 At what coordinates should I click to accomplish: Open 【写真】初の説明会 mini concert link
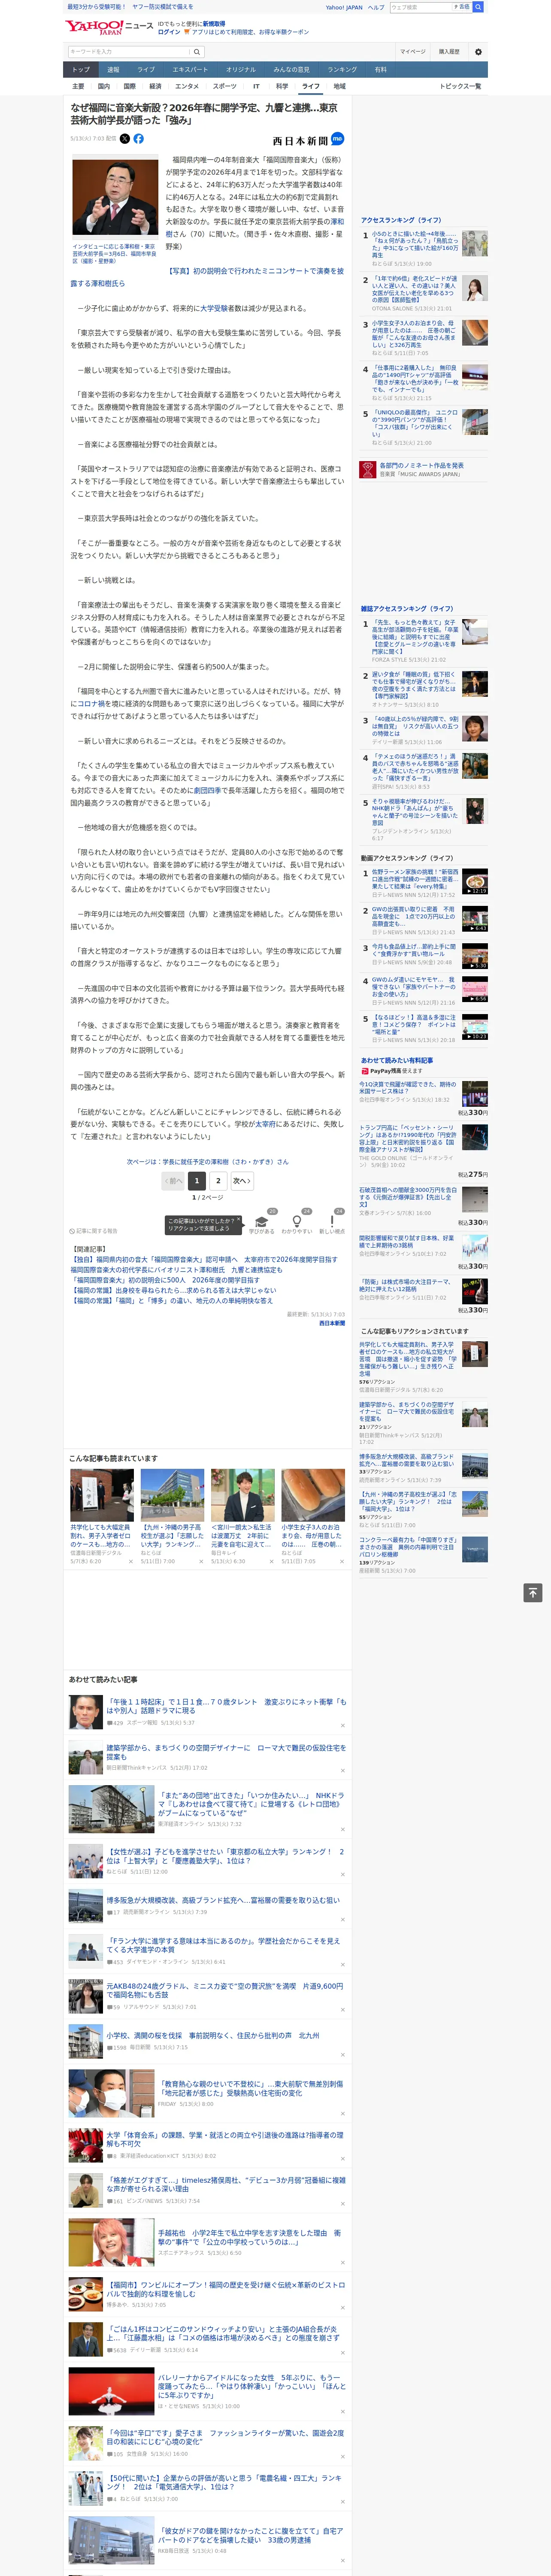(x=207, y=277)
